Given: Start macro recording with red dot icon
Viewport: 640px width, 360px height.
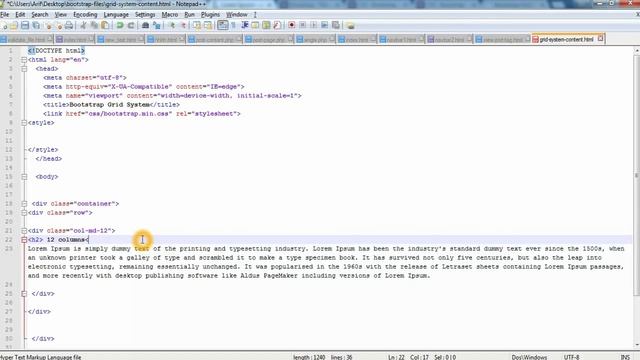Looking at the screenshot, I should tap(291, 26).
